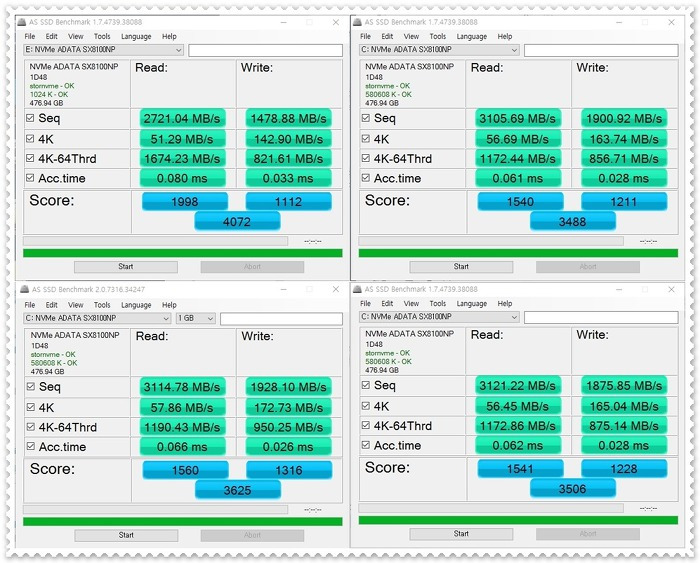Open File menu in top-left window
The height and width of the screenshot is (563, 700).
click(30, 37)
